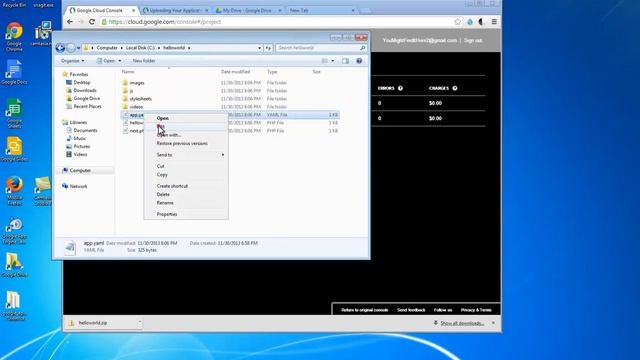Image resolution: width=640 pixels, height=360 pixels.
Task: Click the images folder icon
Action: (x=125, y=82)
